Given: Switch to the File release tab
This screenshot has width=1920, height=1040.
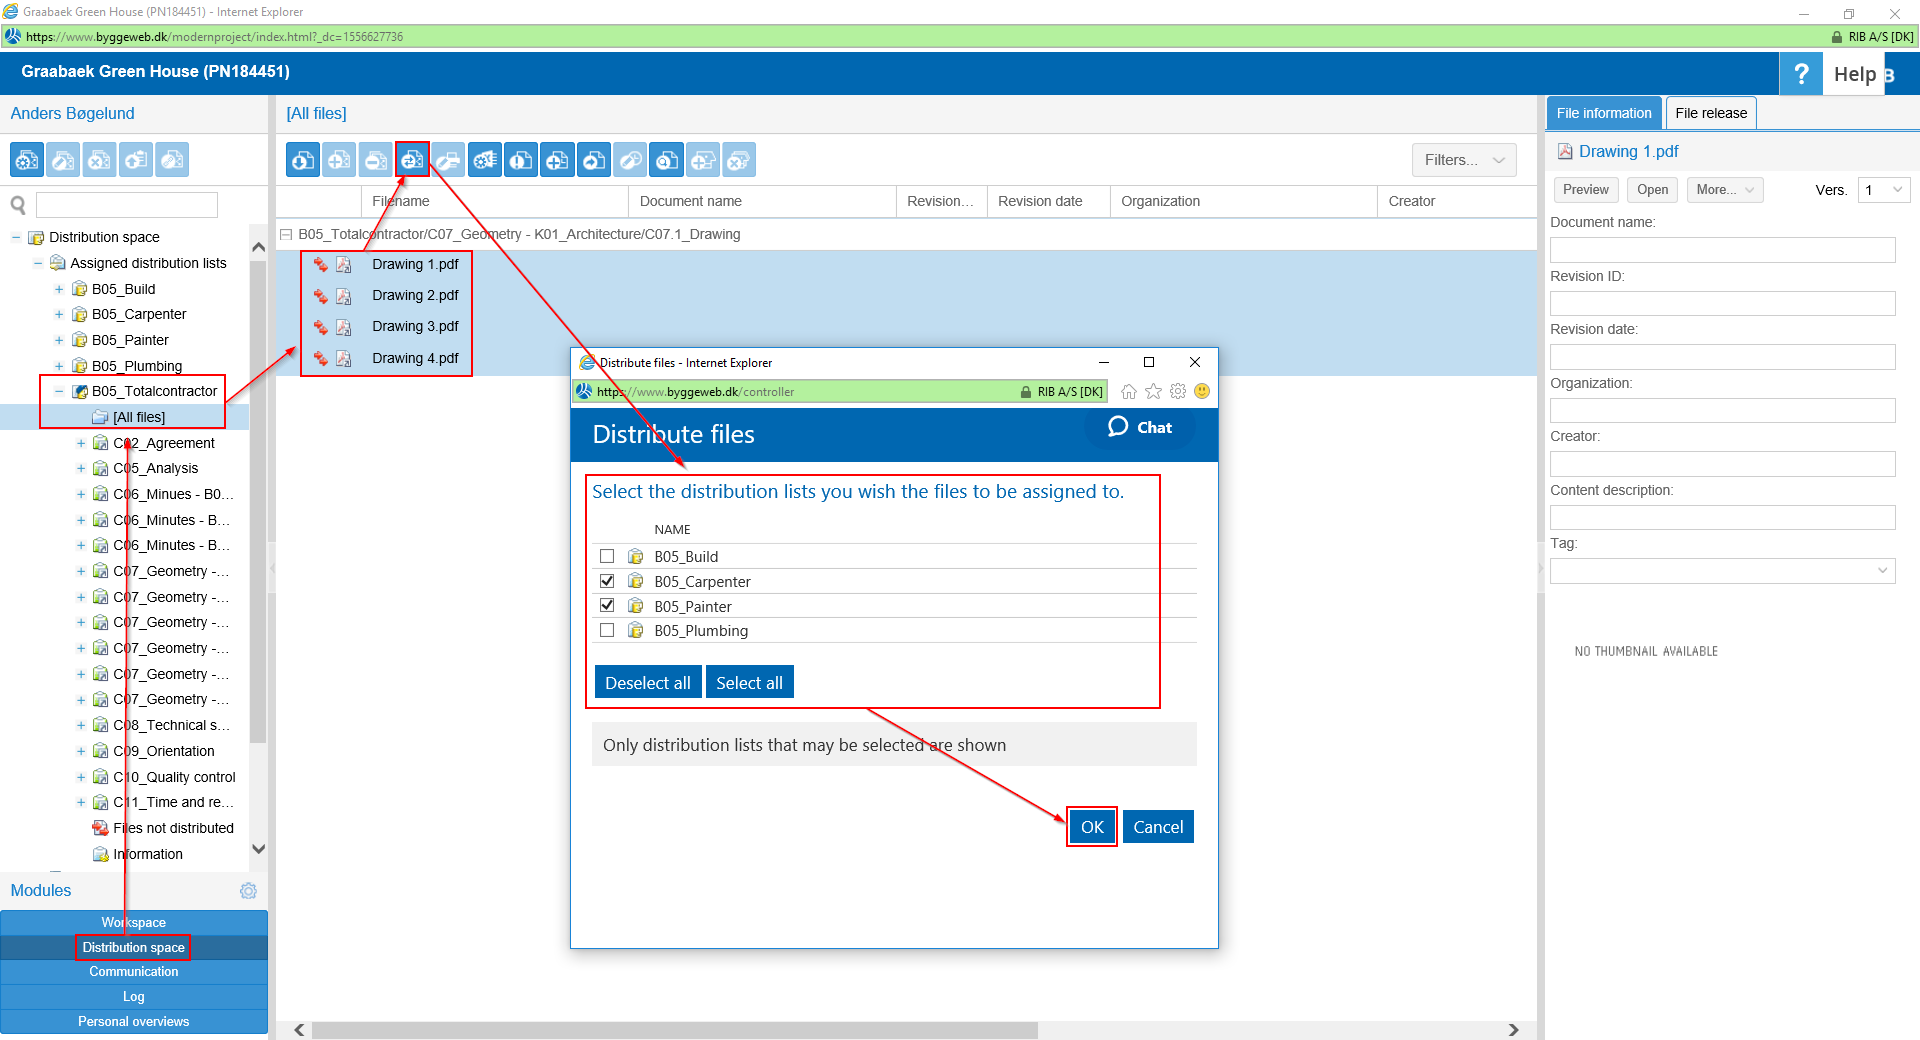Looking at the screenshot, I should coord(1710,113).
